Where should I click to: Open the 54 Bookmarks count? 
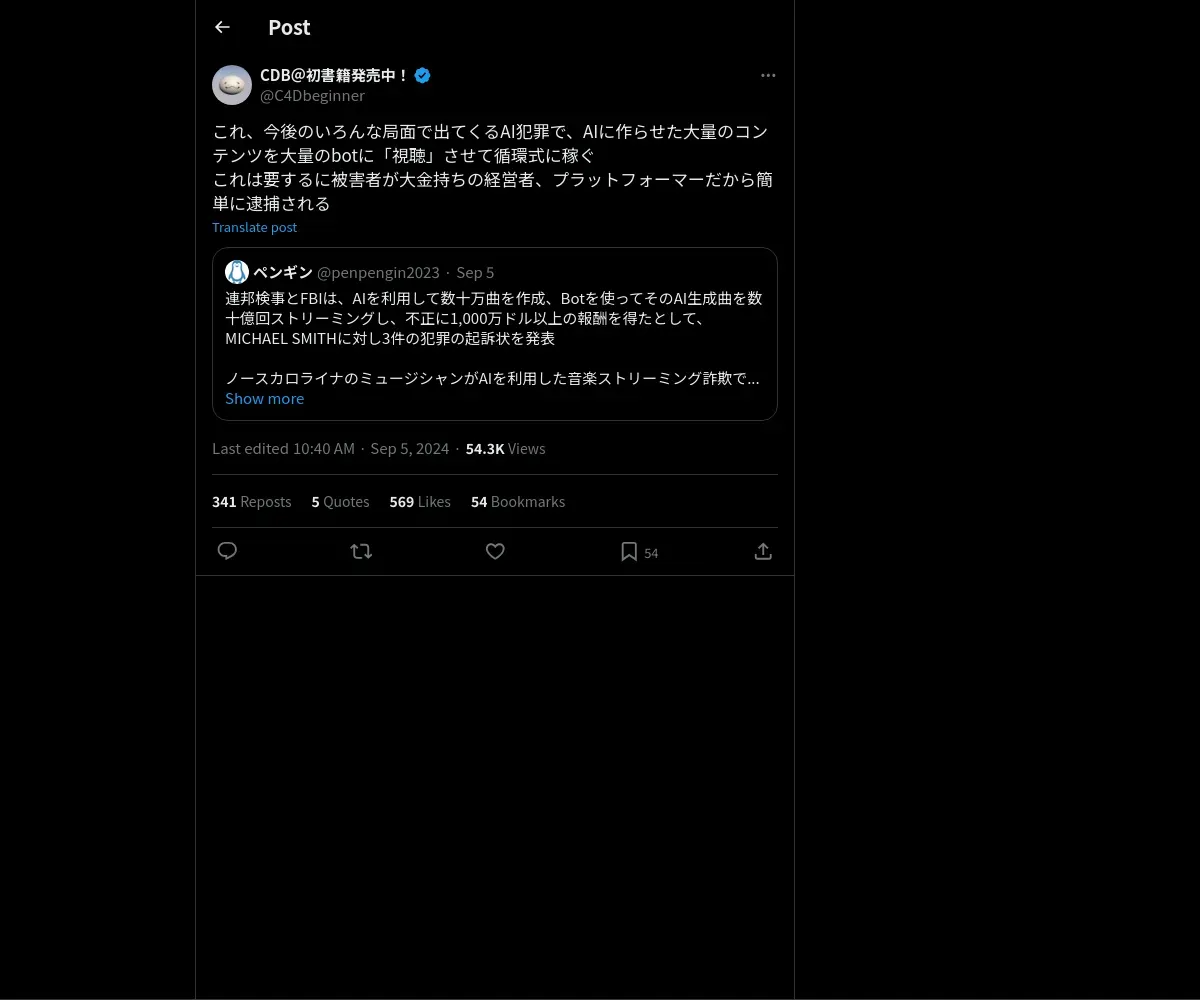518,502
